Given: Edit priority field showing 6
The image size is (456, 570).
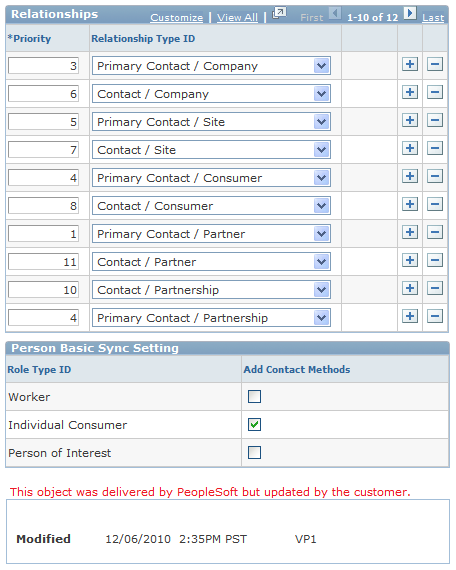Looking at the screenshot, I should click(x=43, y=94).
